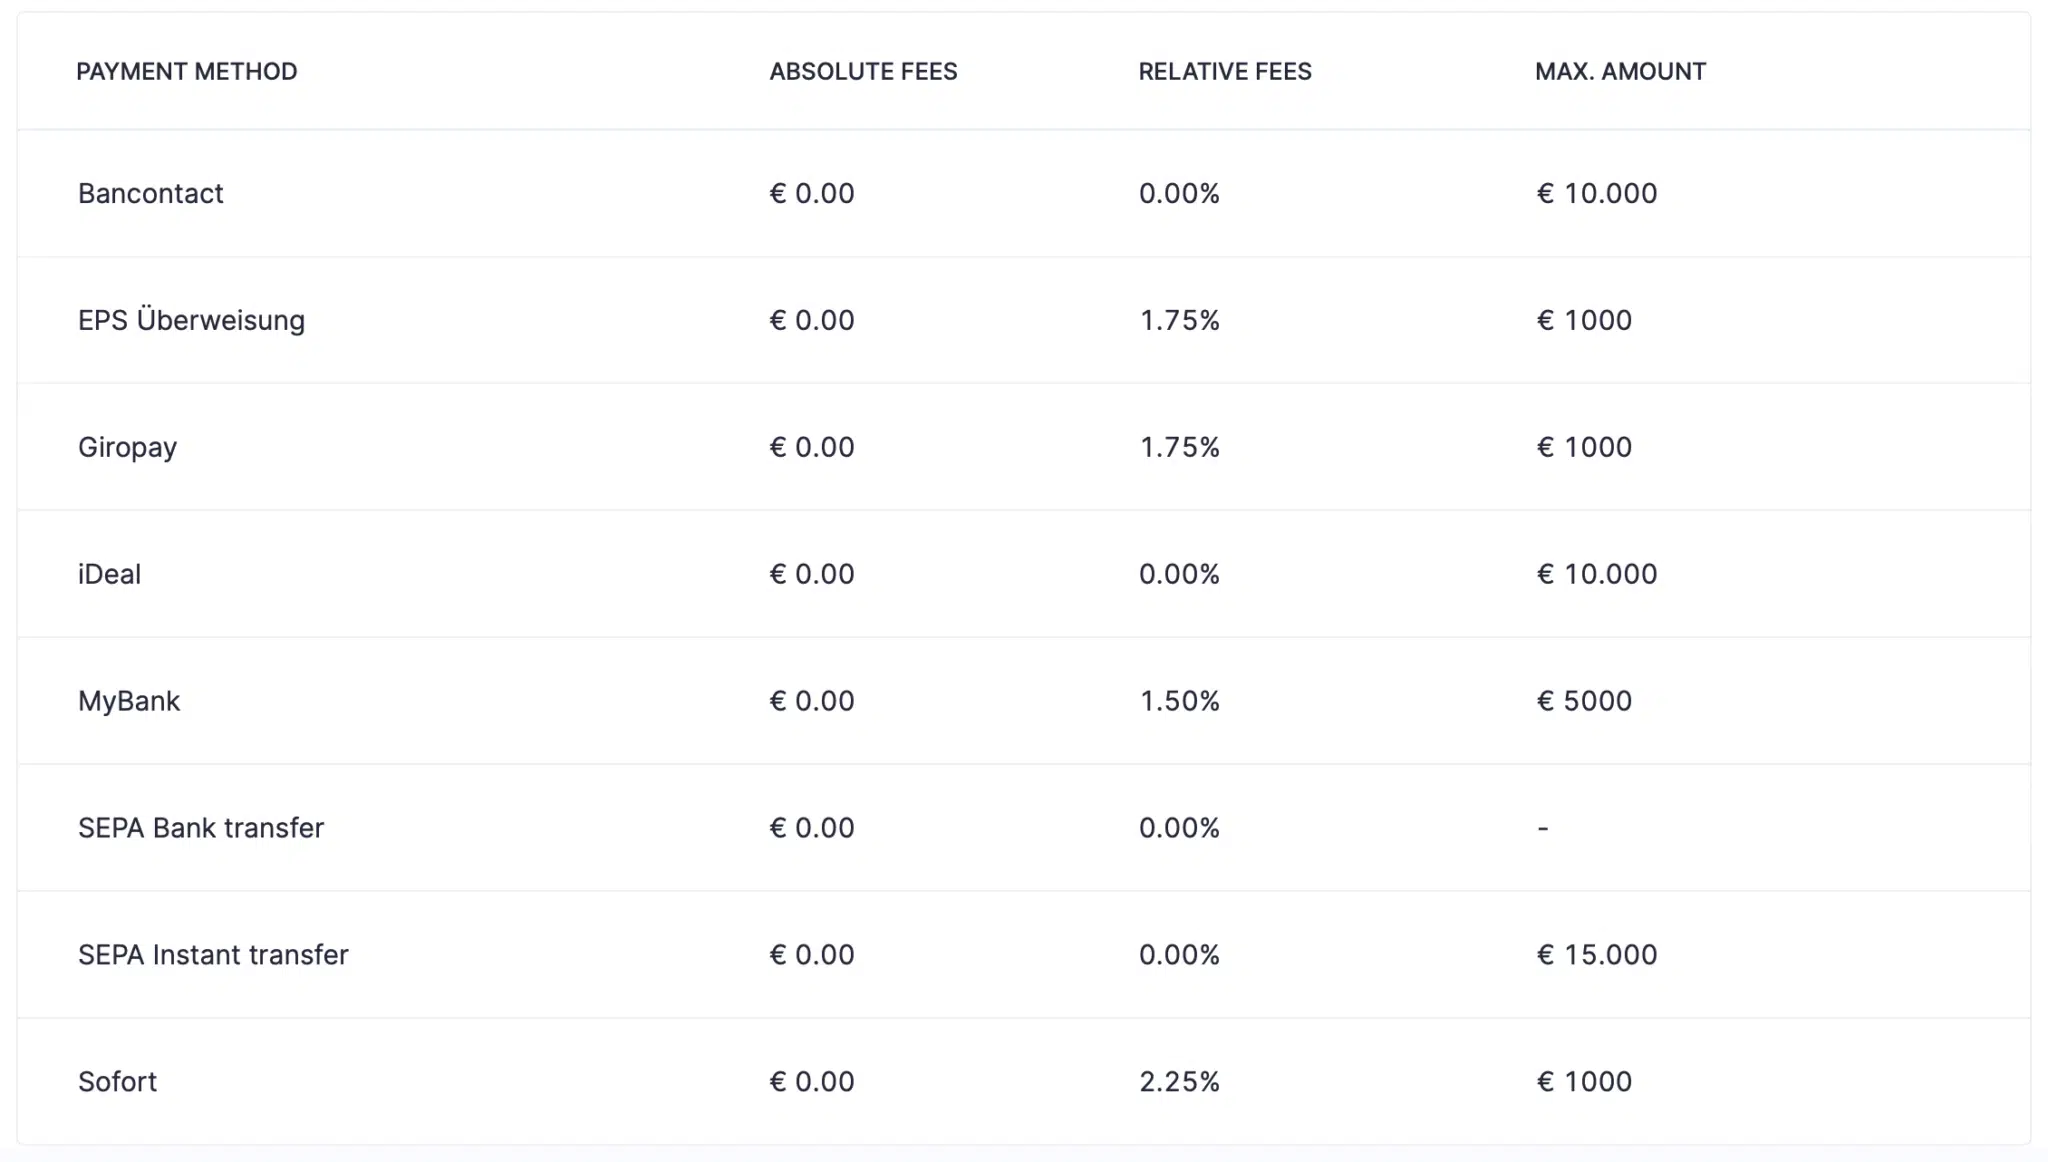This screenshot has width=2048, height=1162.
Task: Select the Sofort payment method
Action: (1024, 1082)
